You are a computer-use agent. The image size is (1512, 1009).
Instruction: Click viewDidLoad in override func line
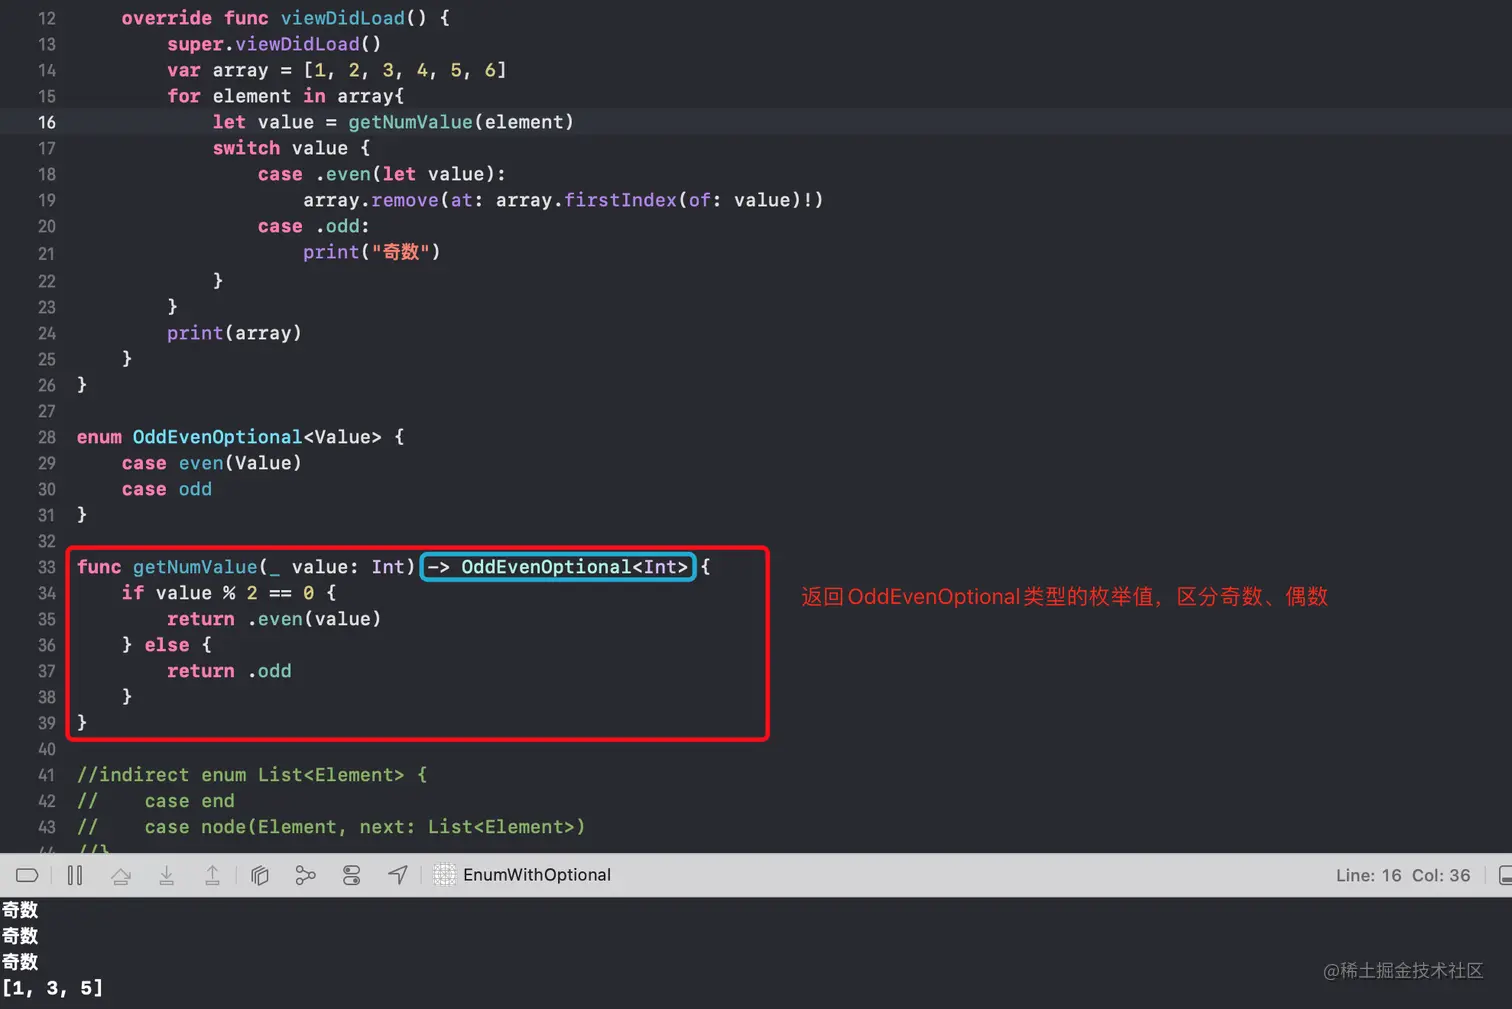click(342, 18)
